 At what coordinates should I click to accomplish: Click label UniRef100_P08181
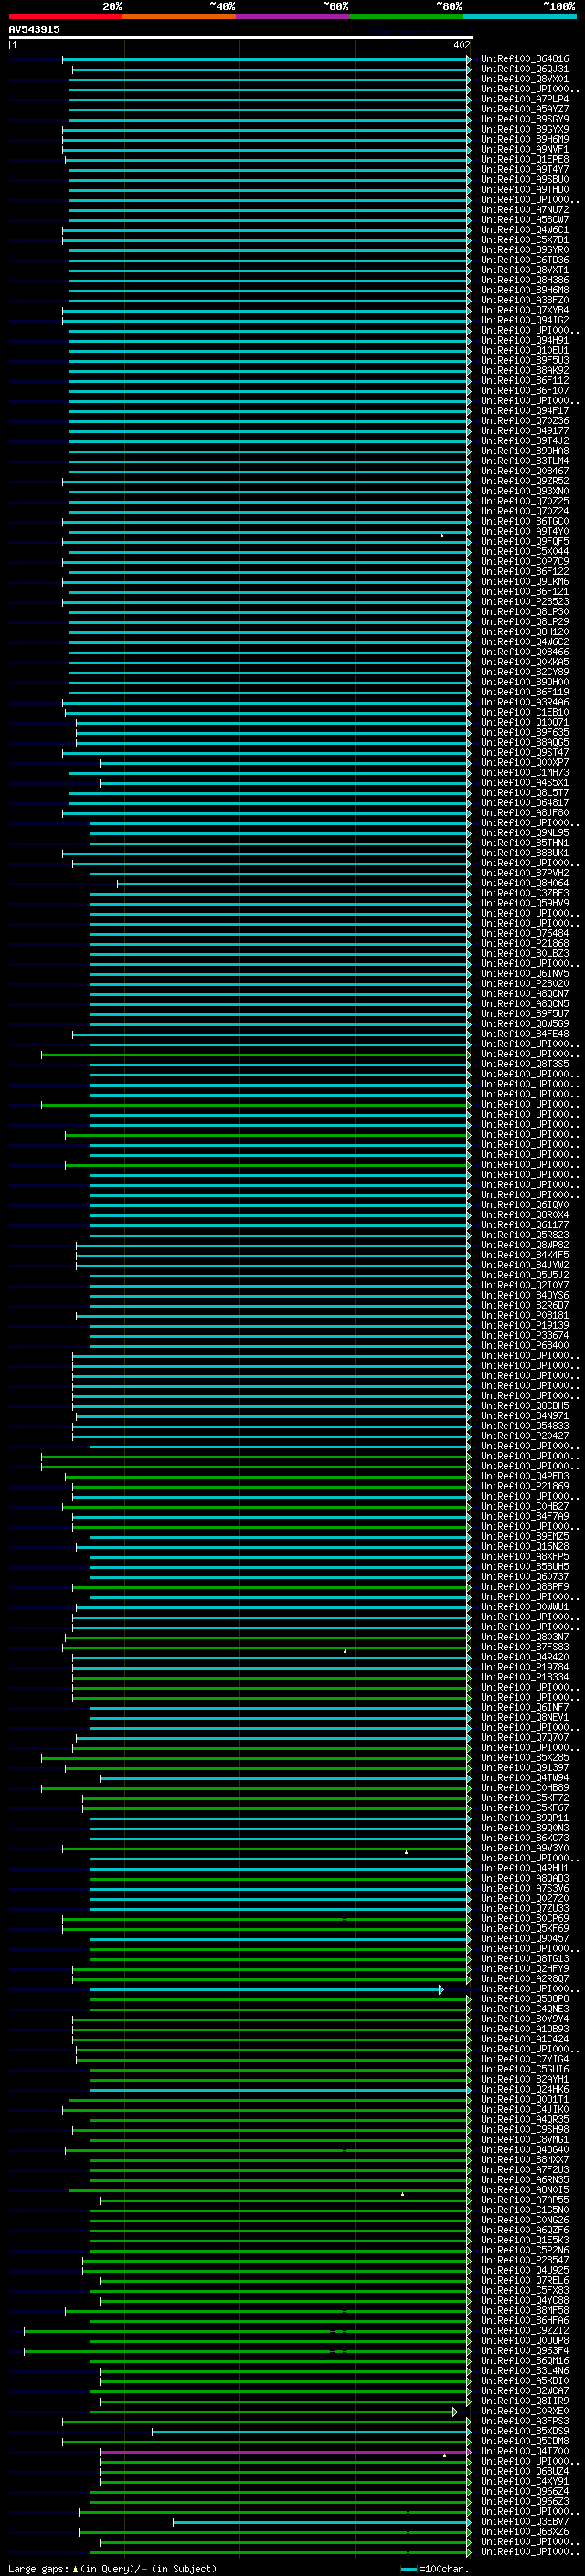tap(525, 1316)
